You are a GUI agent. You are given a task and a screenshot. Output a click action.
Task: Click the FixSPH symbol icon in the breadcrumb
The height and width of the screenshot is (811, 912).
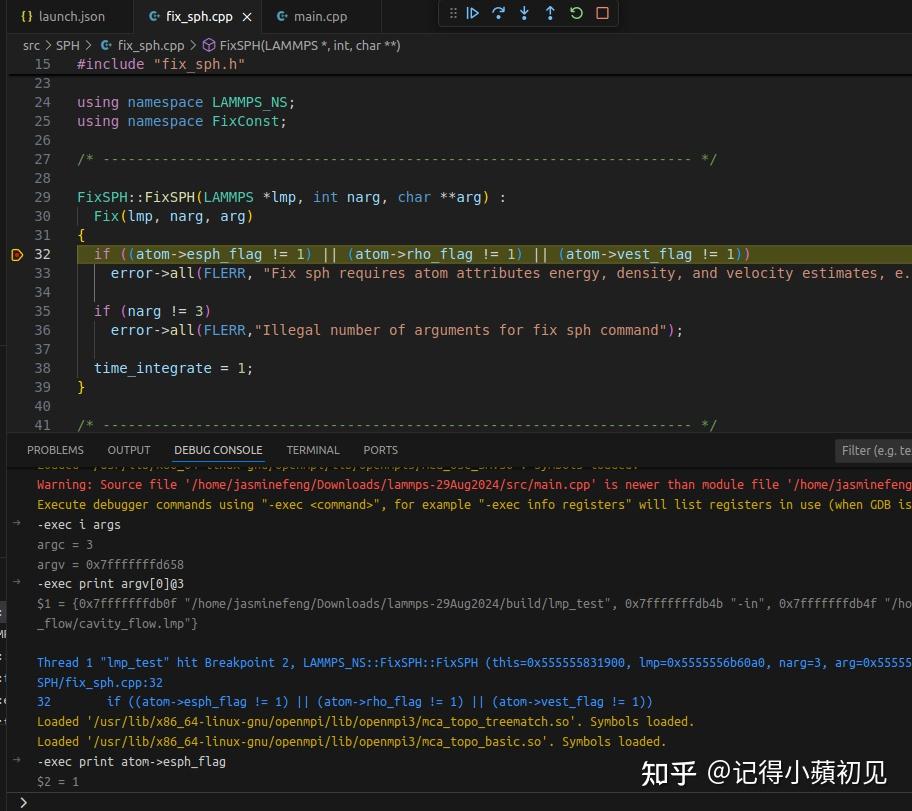click(207, 45)
